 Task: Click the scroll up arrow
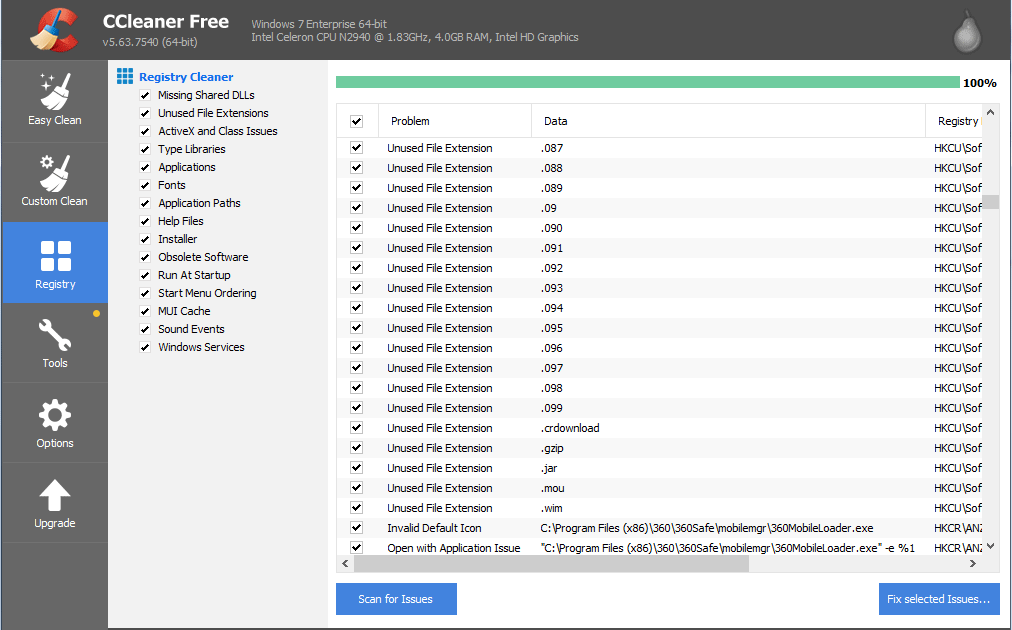pyautogui.click(x=991, y=113)
